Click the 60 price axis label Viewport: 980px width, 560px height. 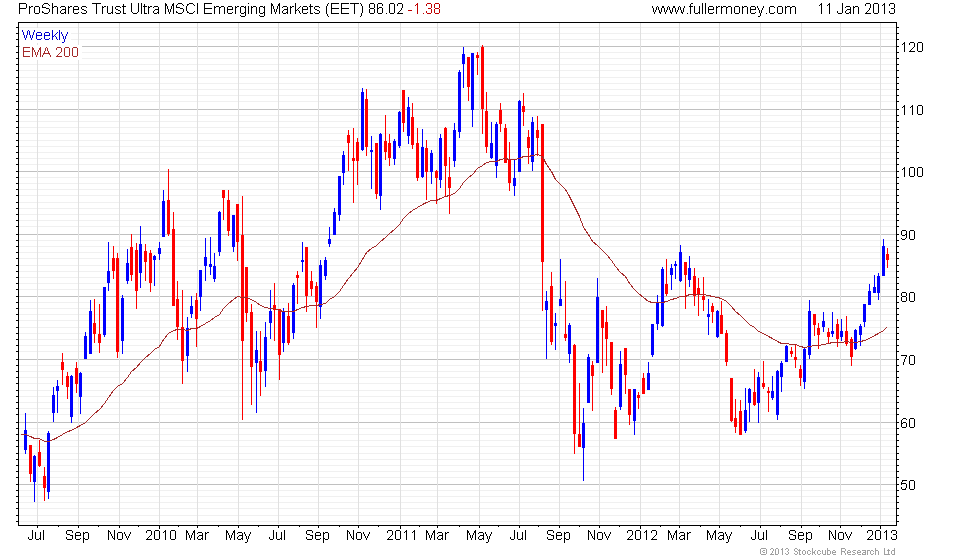tap(908, 423)
